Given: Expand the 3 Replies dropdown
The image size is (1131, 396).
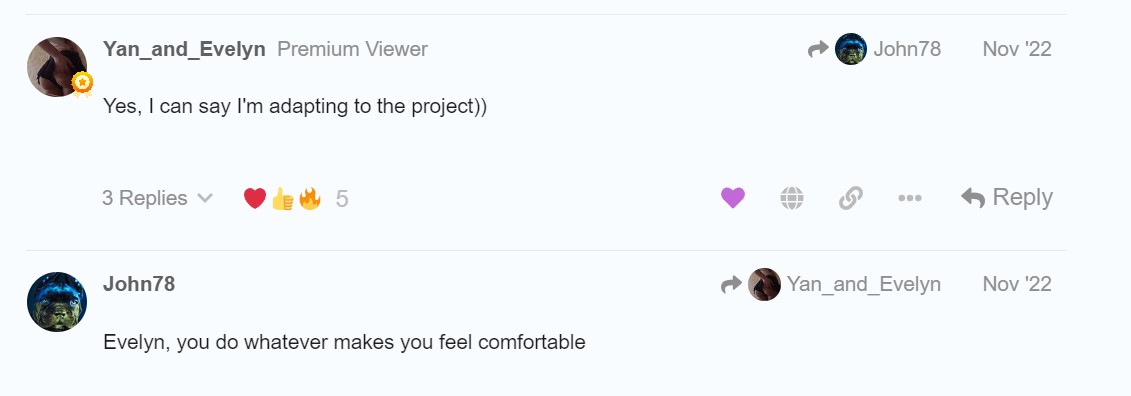Looking at the screenshot, I should [157, 198].
